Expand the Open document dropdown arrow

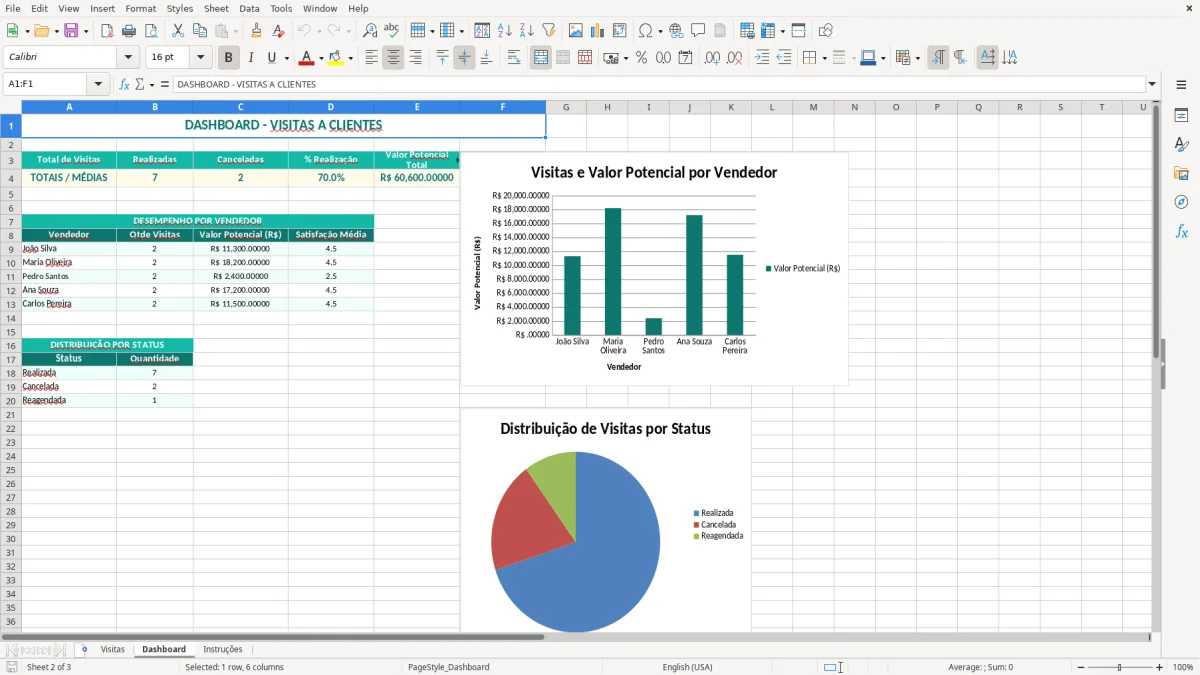point(55,31)
